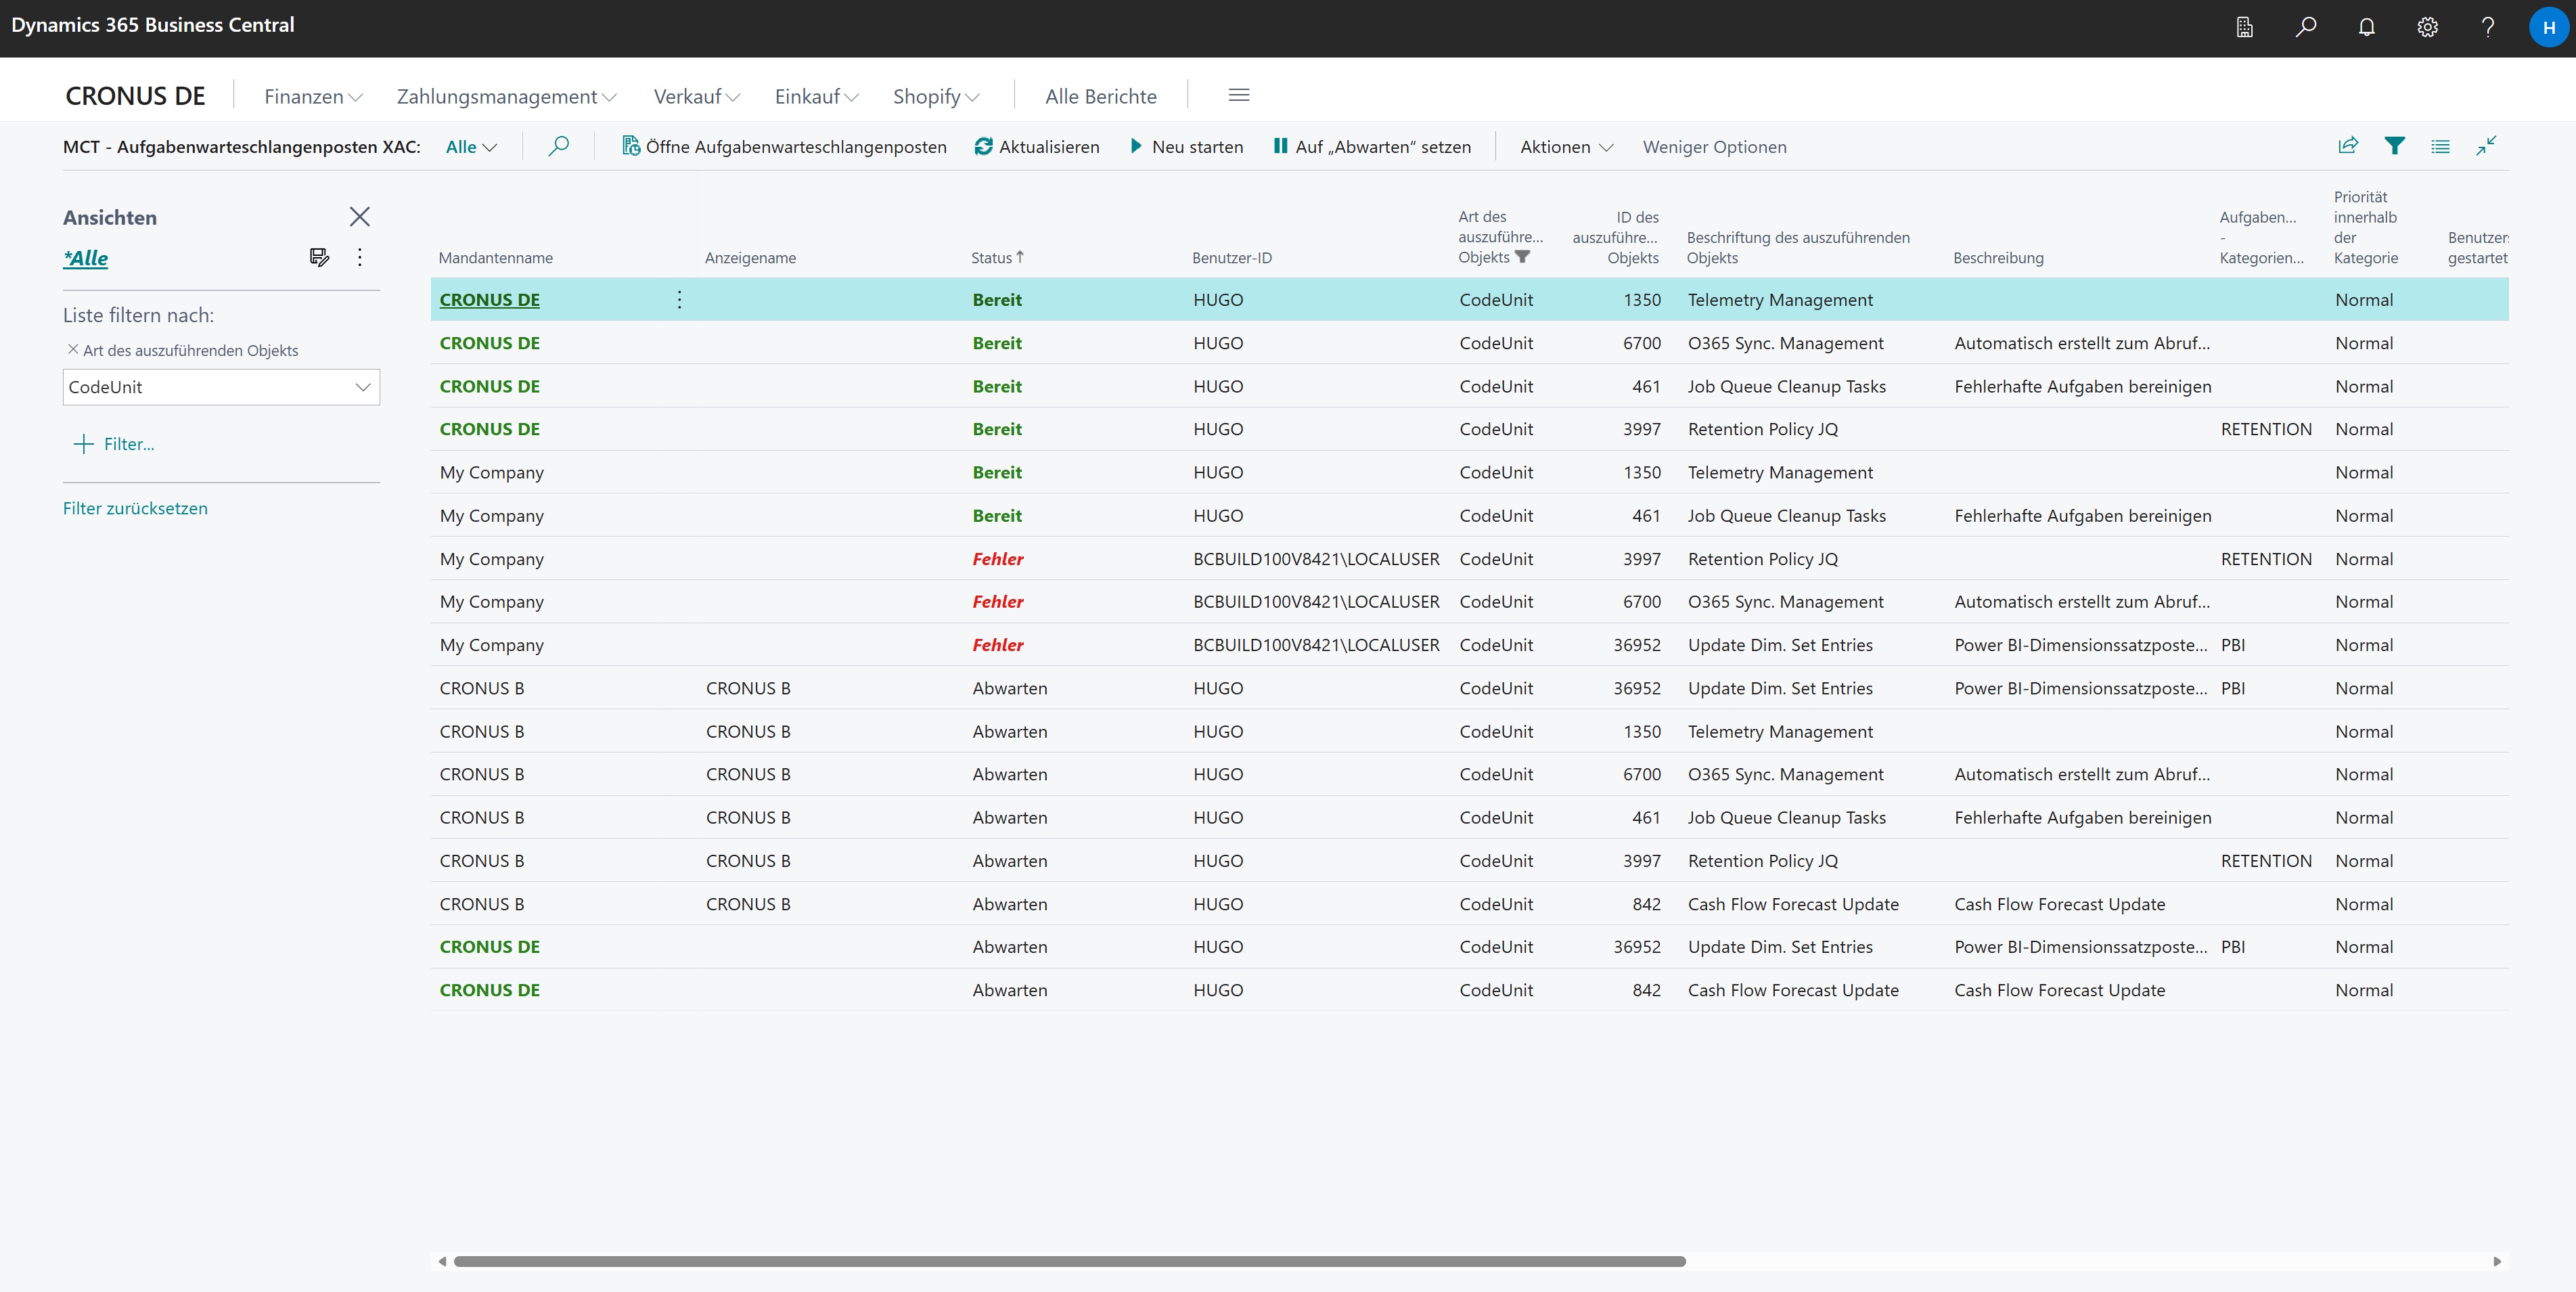Set entry on hold with Auf Abwarten setzen
This screenshot has width=2576, height=1292.
tap(1373, 147)
